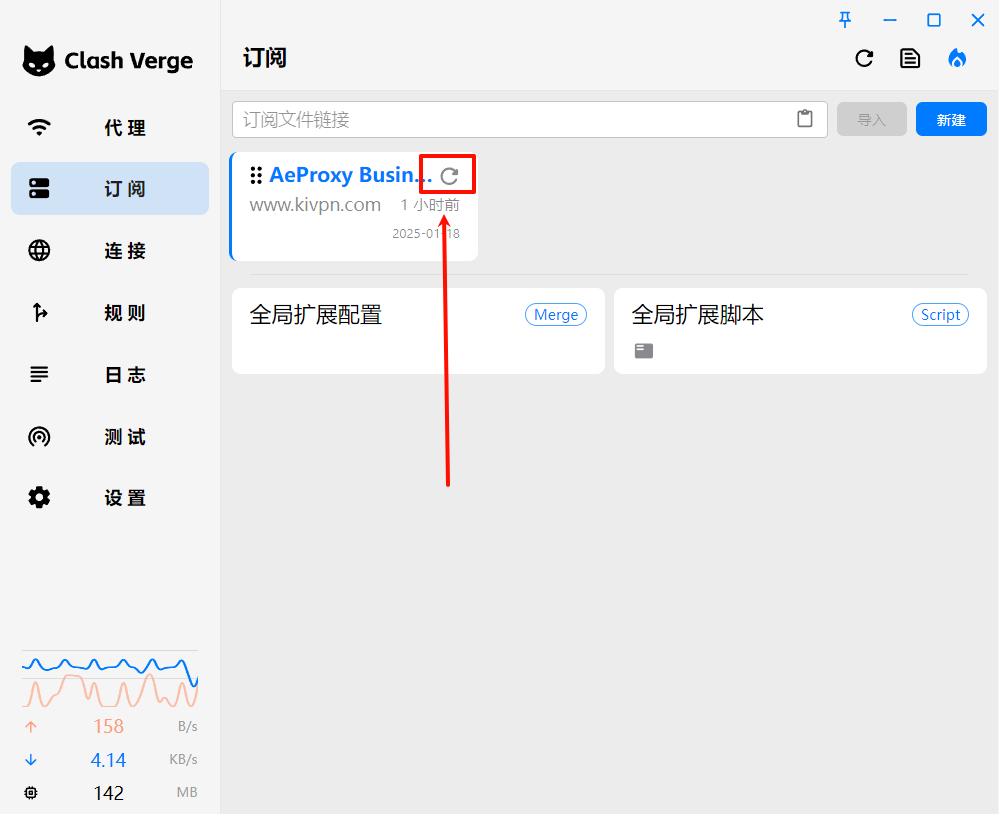Click the Clash Verge cat logo
Viewport: 999px width, 814px height.
click(x=38, y=61)
